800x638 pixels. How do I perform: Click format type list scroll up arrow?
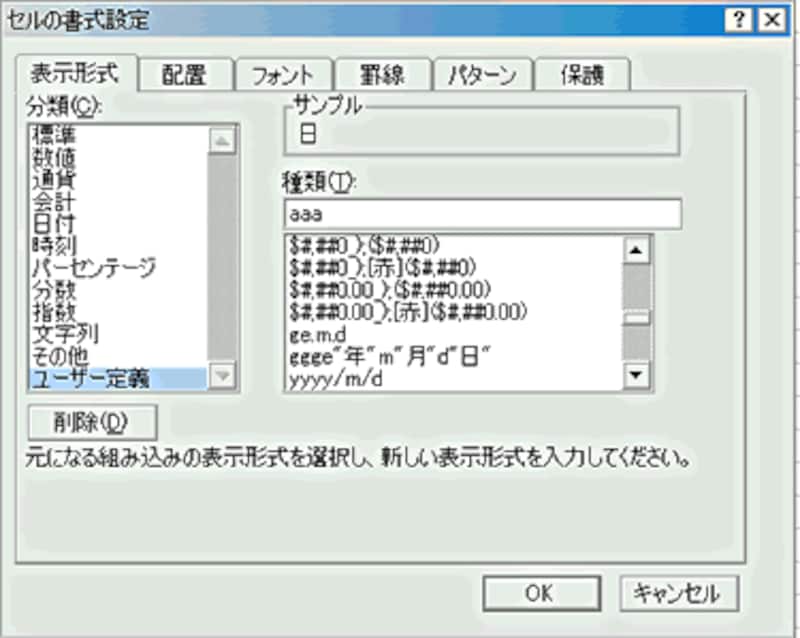(636, 250)
